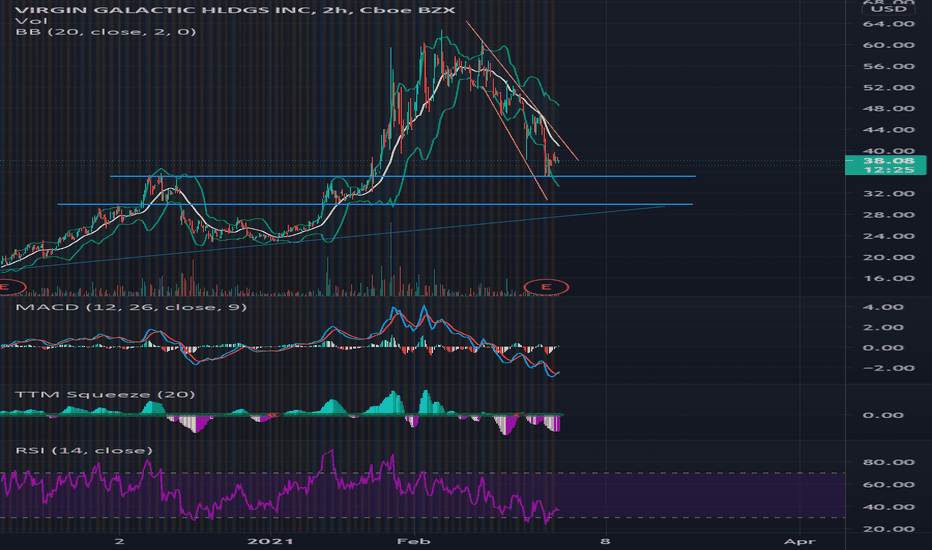Click the 8 date label on time axis
Screen dimensions: 932x550
tap(605, 541)
